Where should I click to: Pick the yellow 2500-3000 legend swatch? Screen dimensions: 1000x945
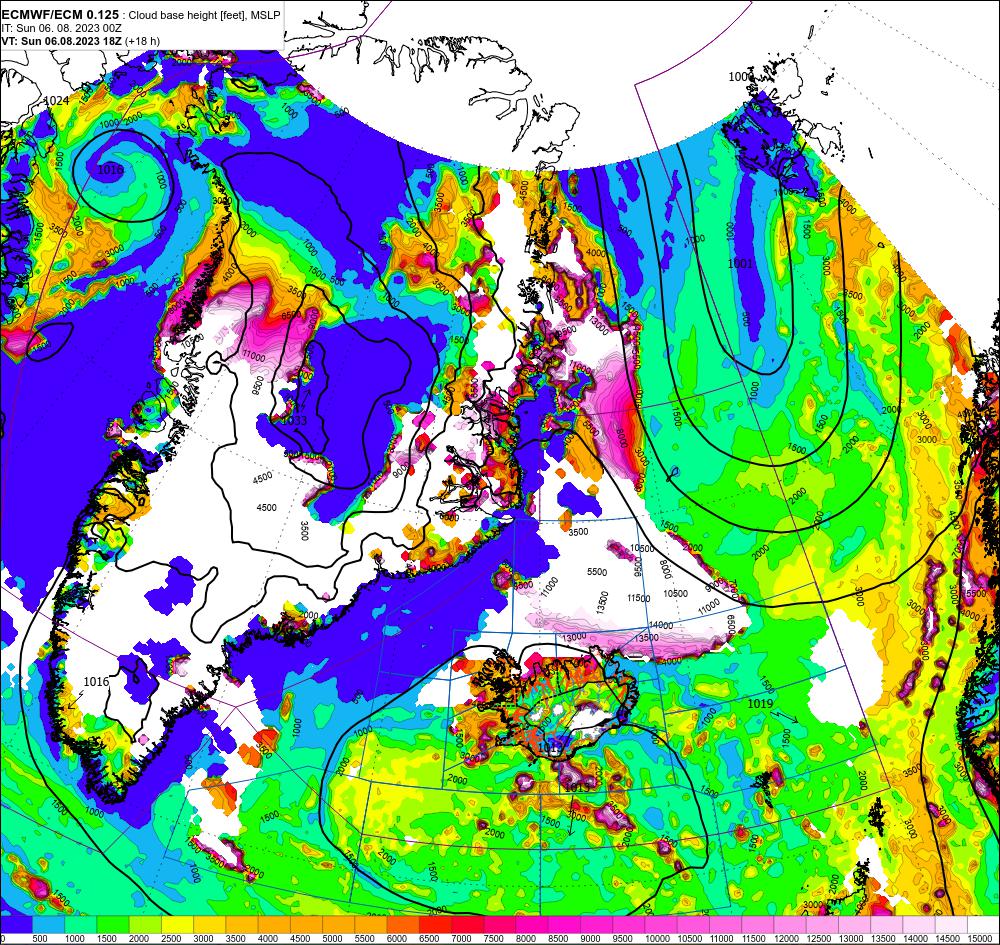tap(177, 925)
